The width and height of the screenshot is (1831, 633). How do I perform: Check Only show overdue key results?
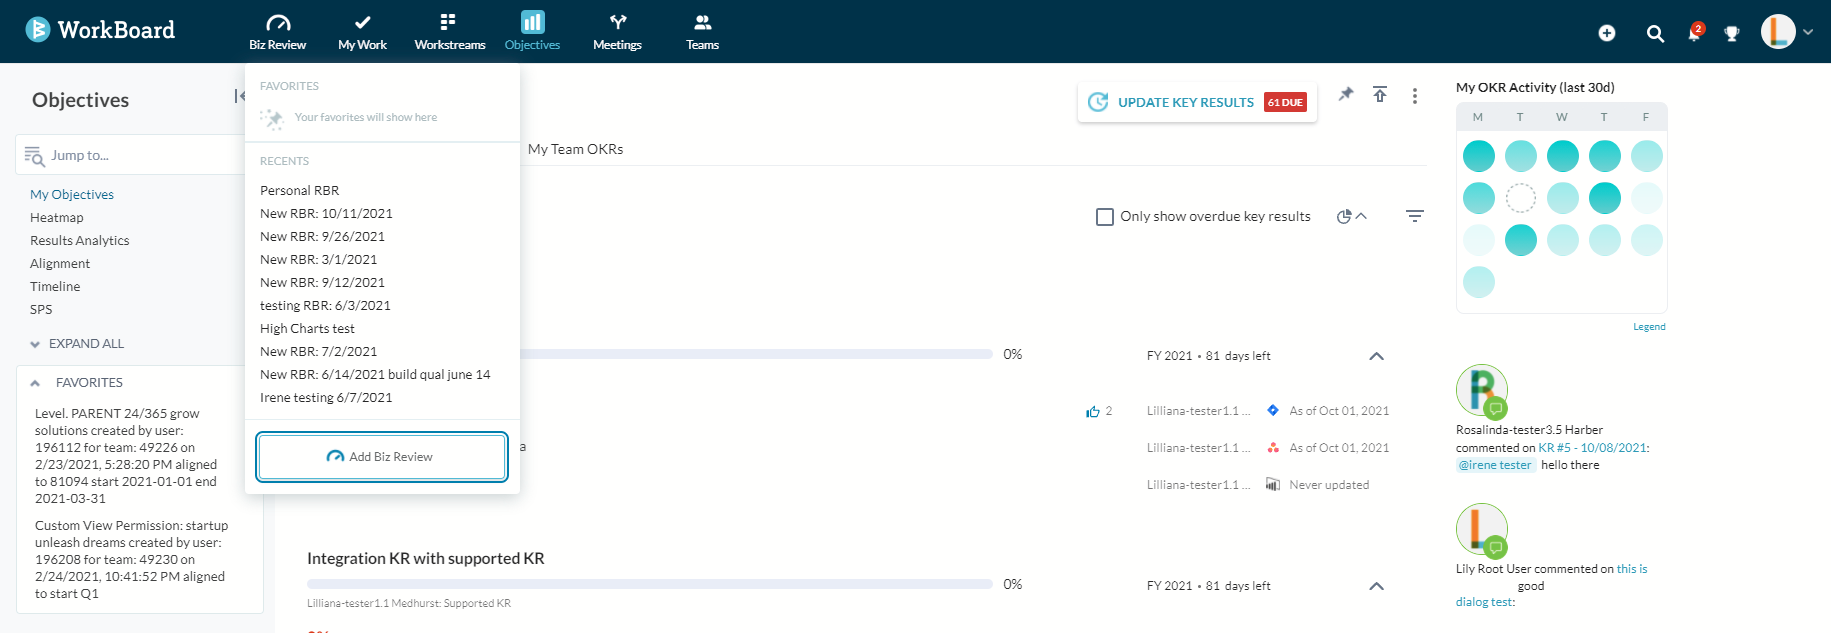(1105, 217)
